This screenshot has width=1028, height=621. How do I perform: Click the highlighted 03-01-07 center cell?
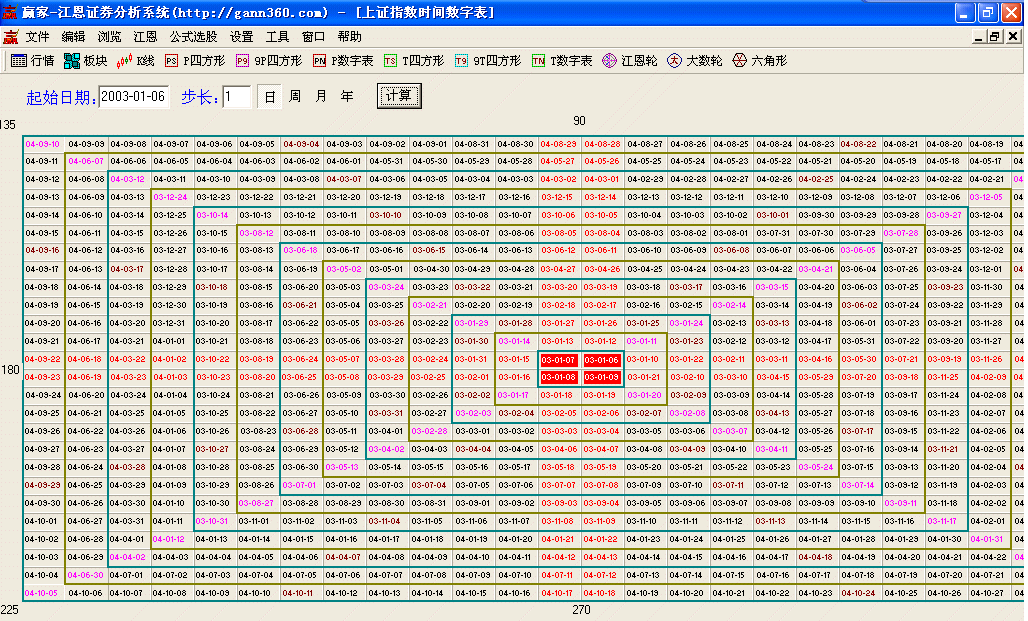[x=558, y=360]
